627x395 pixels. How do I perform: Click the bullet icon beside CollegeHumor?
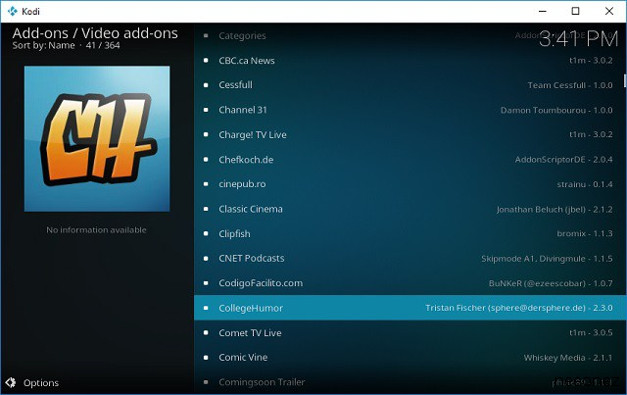click(206, 308)
